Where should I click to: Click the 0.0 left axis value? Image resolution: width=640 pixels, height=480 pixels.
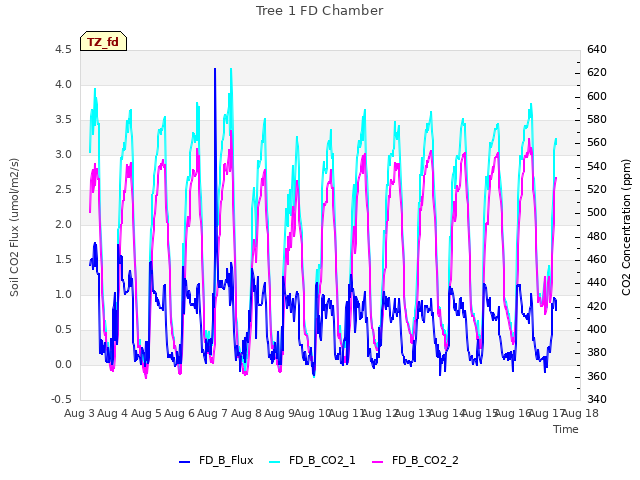(x=63, y=364)
